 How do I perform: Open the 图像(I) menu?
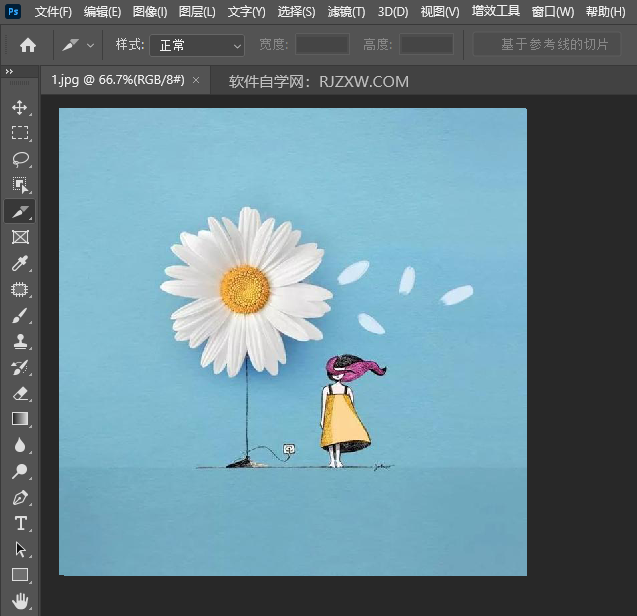[x=150, y=12]
